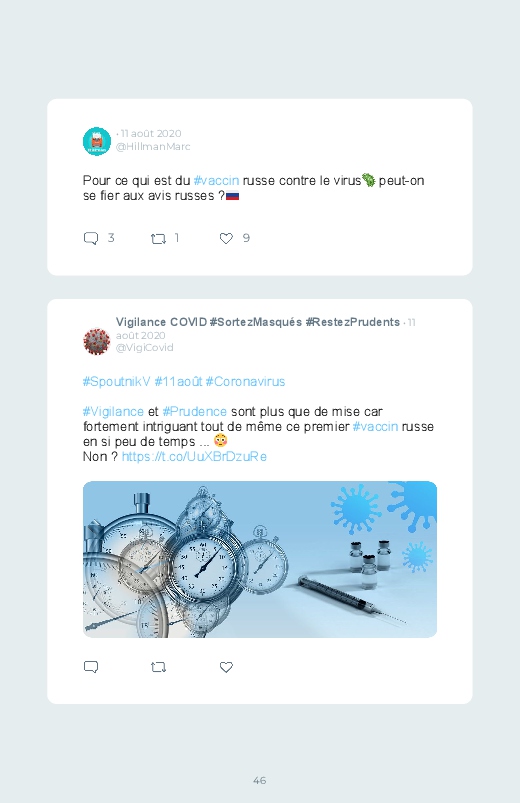
Task: Retweet the VigiCovid tweet
Action: tap(158, 667)
